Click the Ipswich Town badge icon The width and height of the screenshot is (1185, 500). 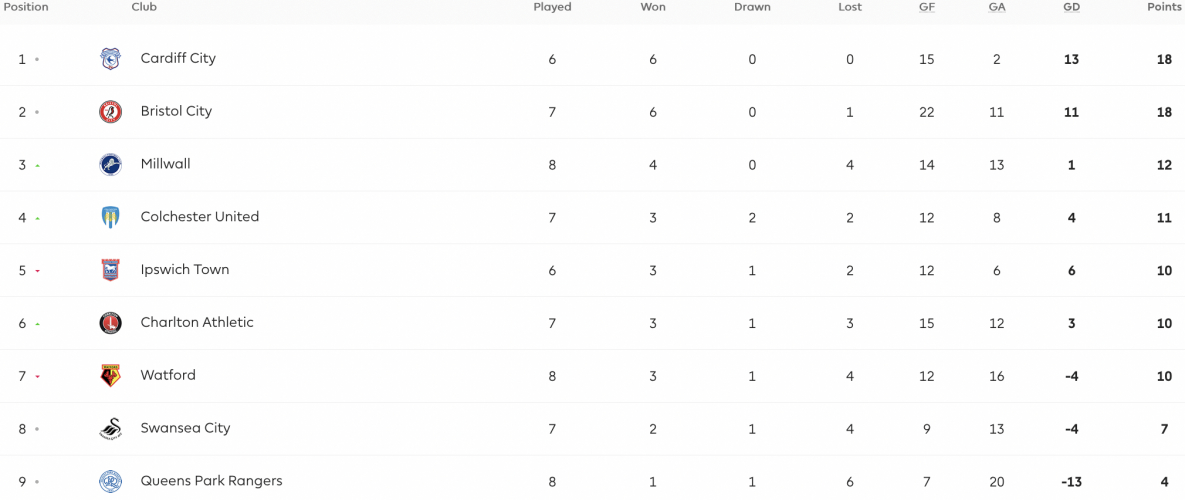(x=110, y=270)
